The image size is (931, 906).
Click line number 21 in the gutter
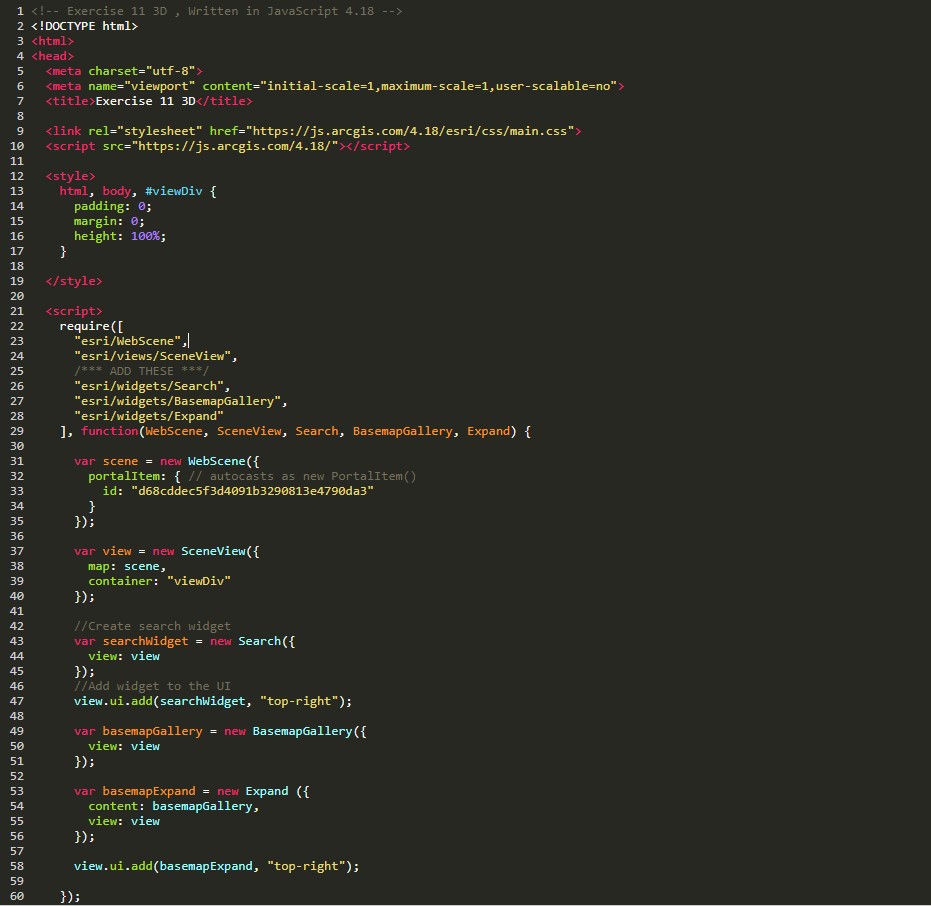pyautogui.click(x=16, y=311)
